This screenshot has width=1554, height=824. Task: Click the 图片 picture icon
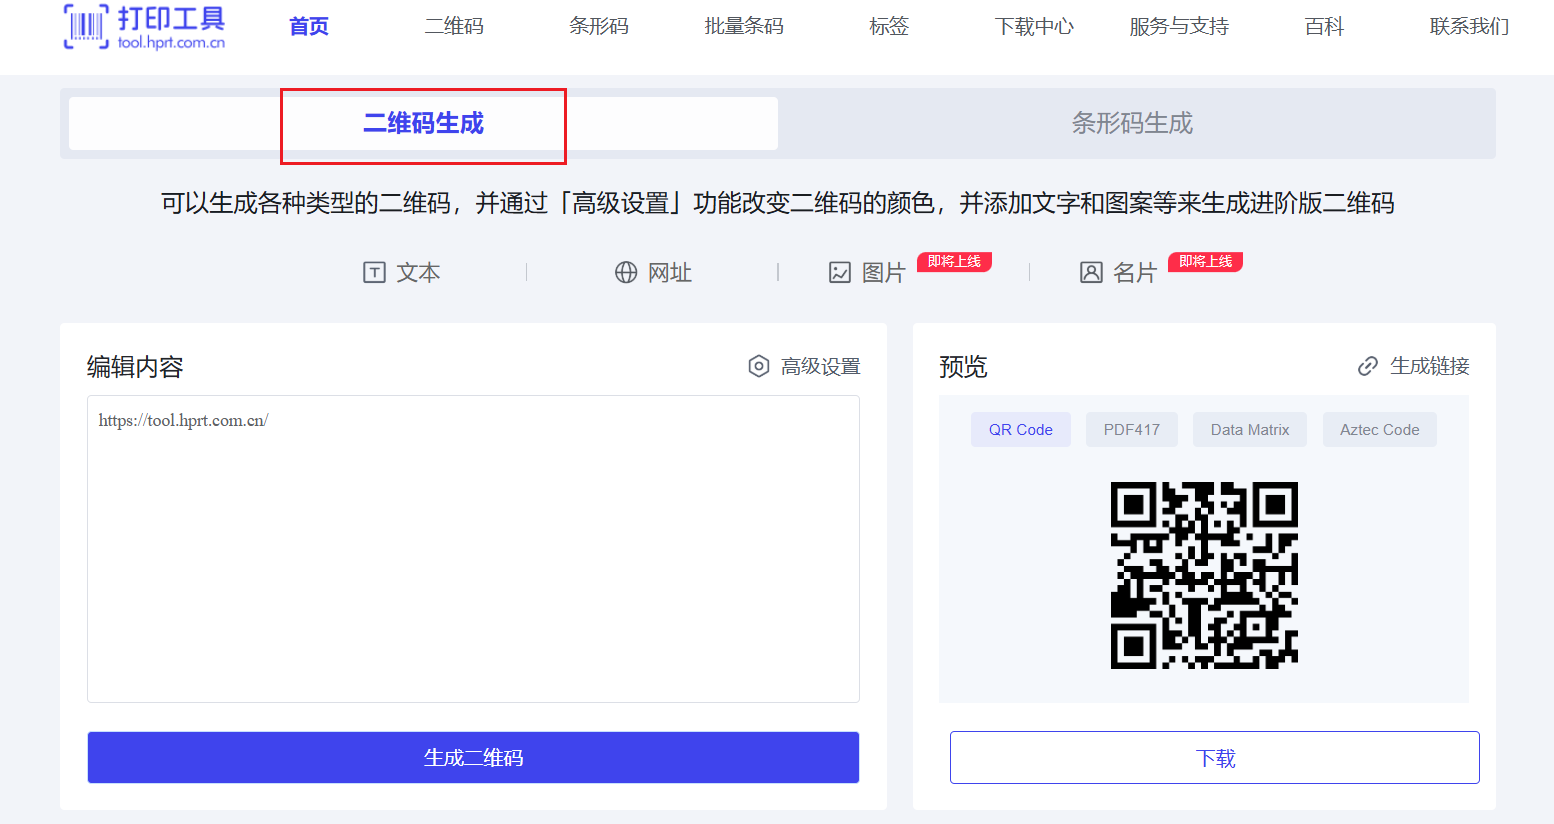click(840, 272)
